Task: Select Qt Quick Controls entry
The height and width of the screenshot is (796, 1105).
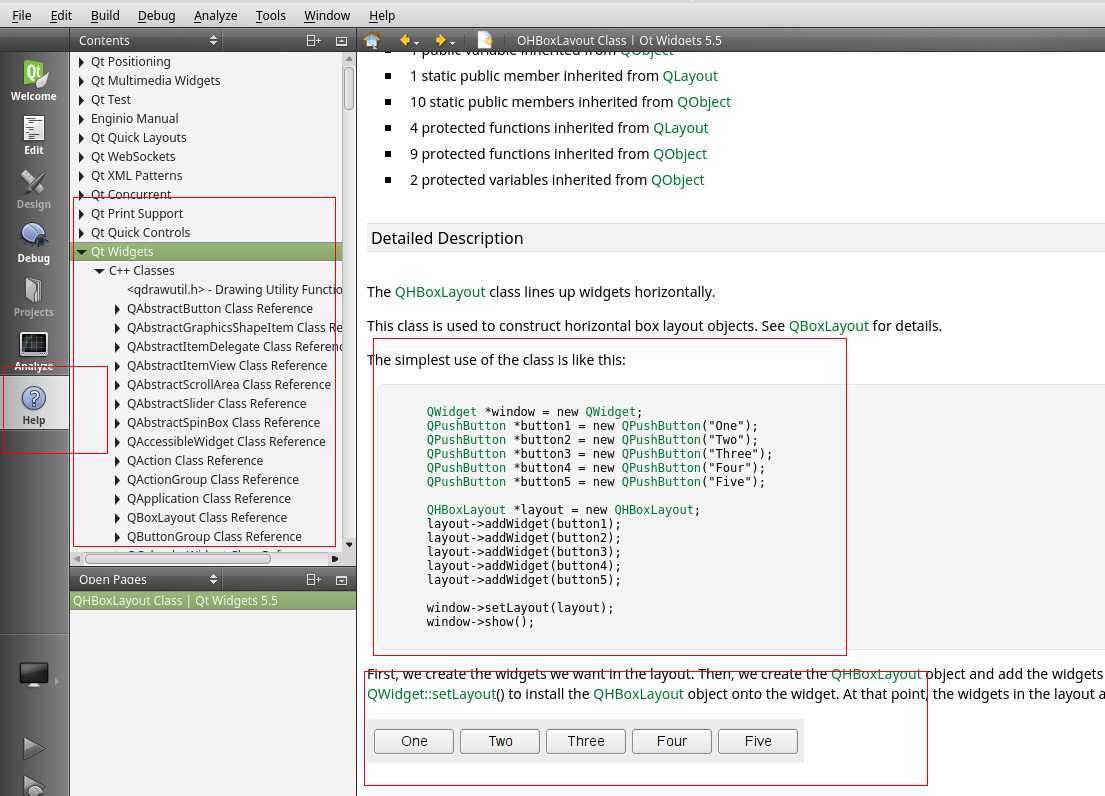Action: point(140,233)
